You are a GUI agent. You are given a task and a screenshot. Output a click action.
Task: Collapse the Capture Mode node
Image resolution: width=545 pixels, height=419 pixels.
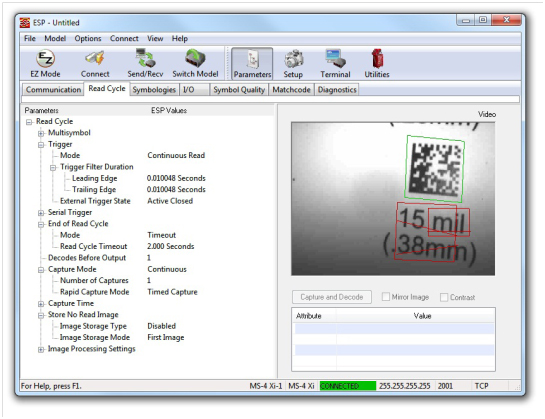tap(41, 270)
